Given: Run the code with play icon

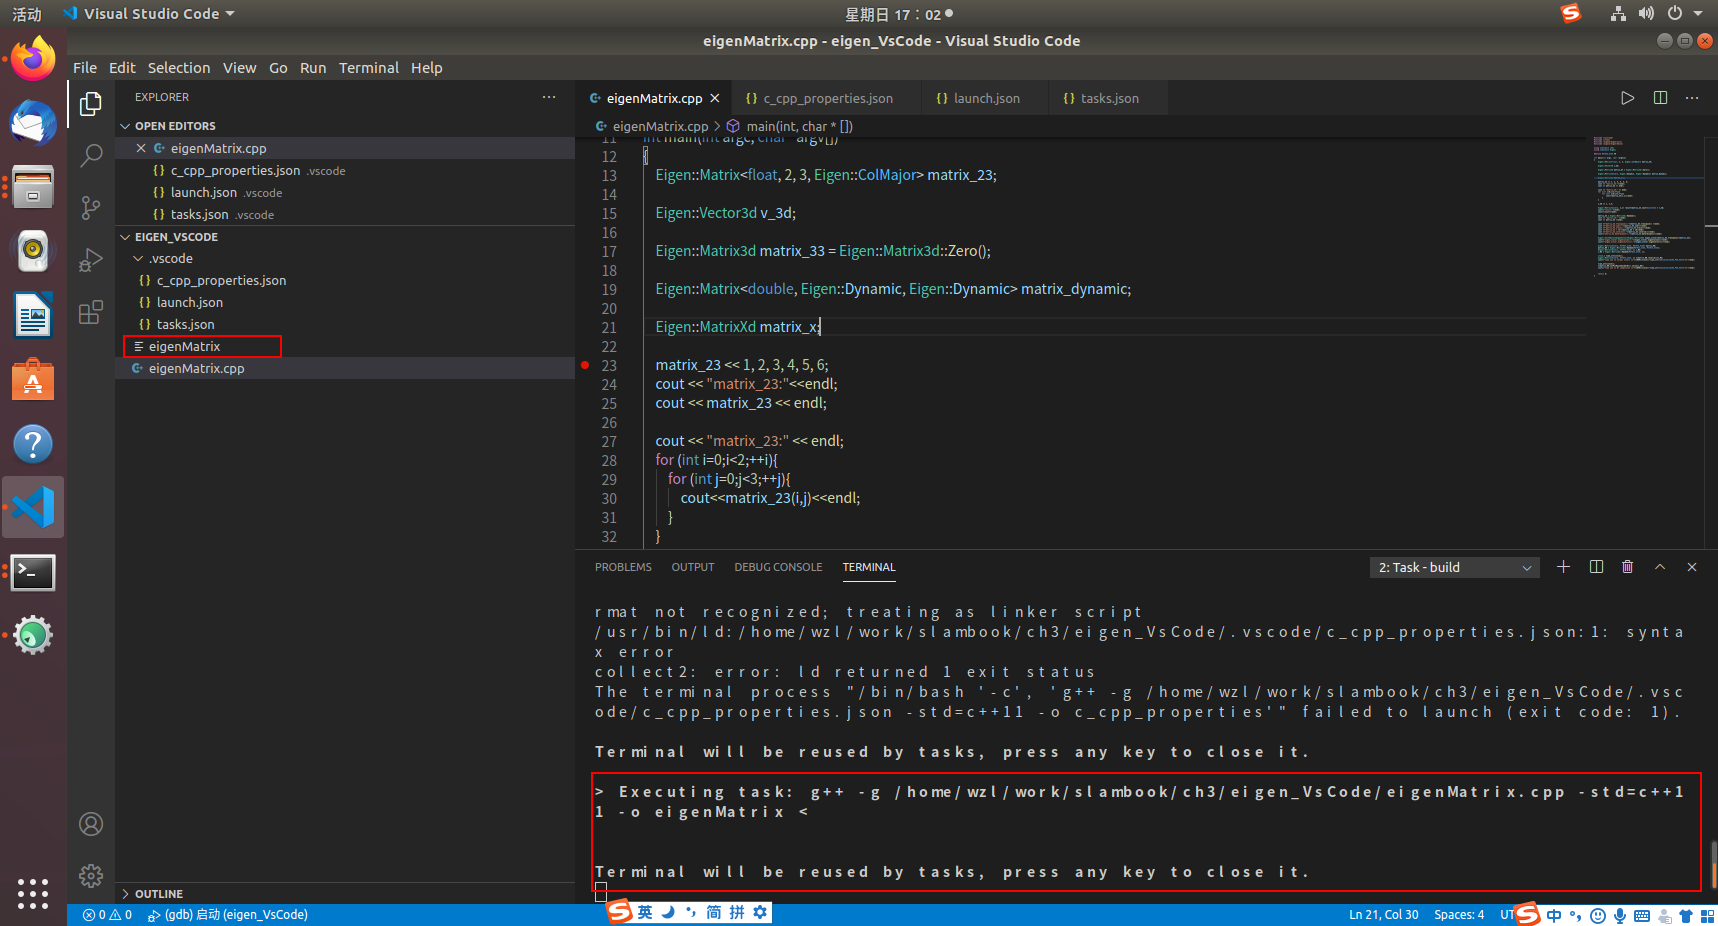Looking at the screenshot, I should [1627, 98].
